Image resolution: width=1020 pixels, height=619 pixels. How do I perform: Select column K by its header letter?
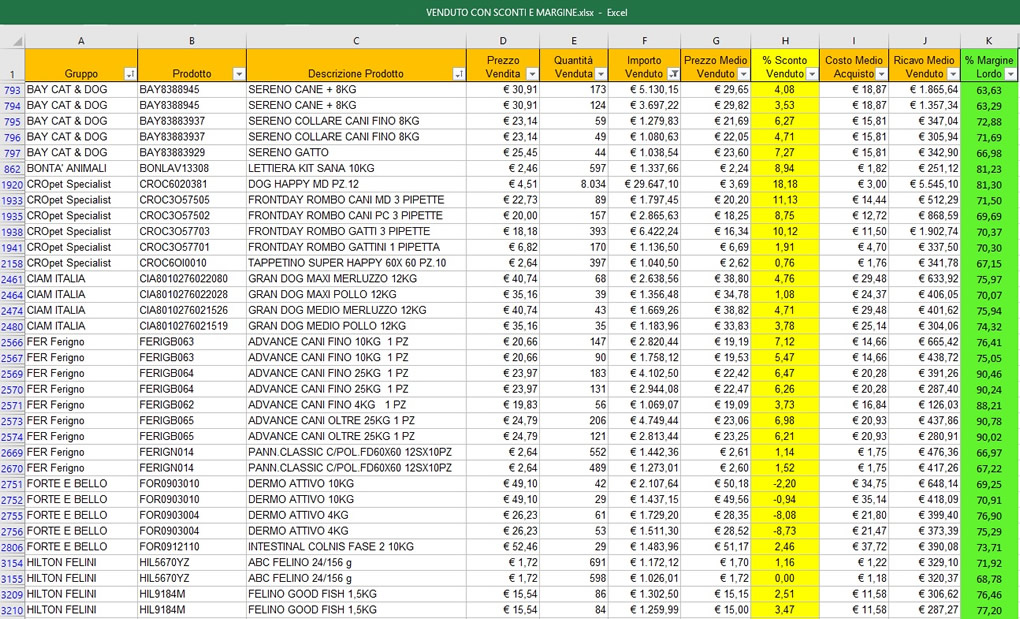[989, 41]
